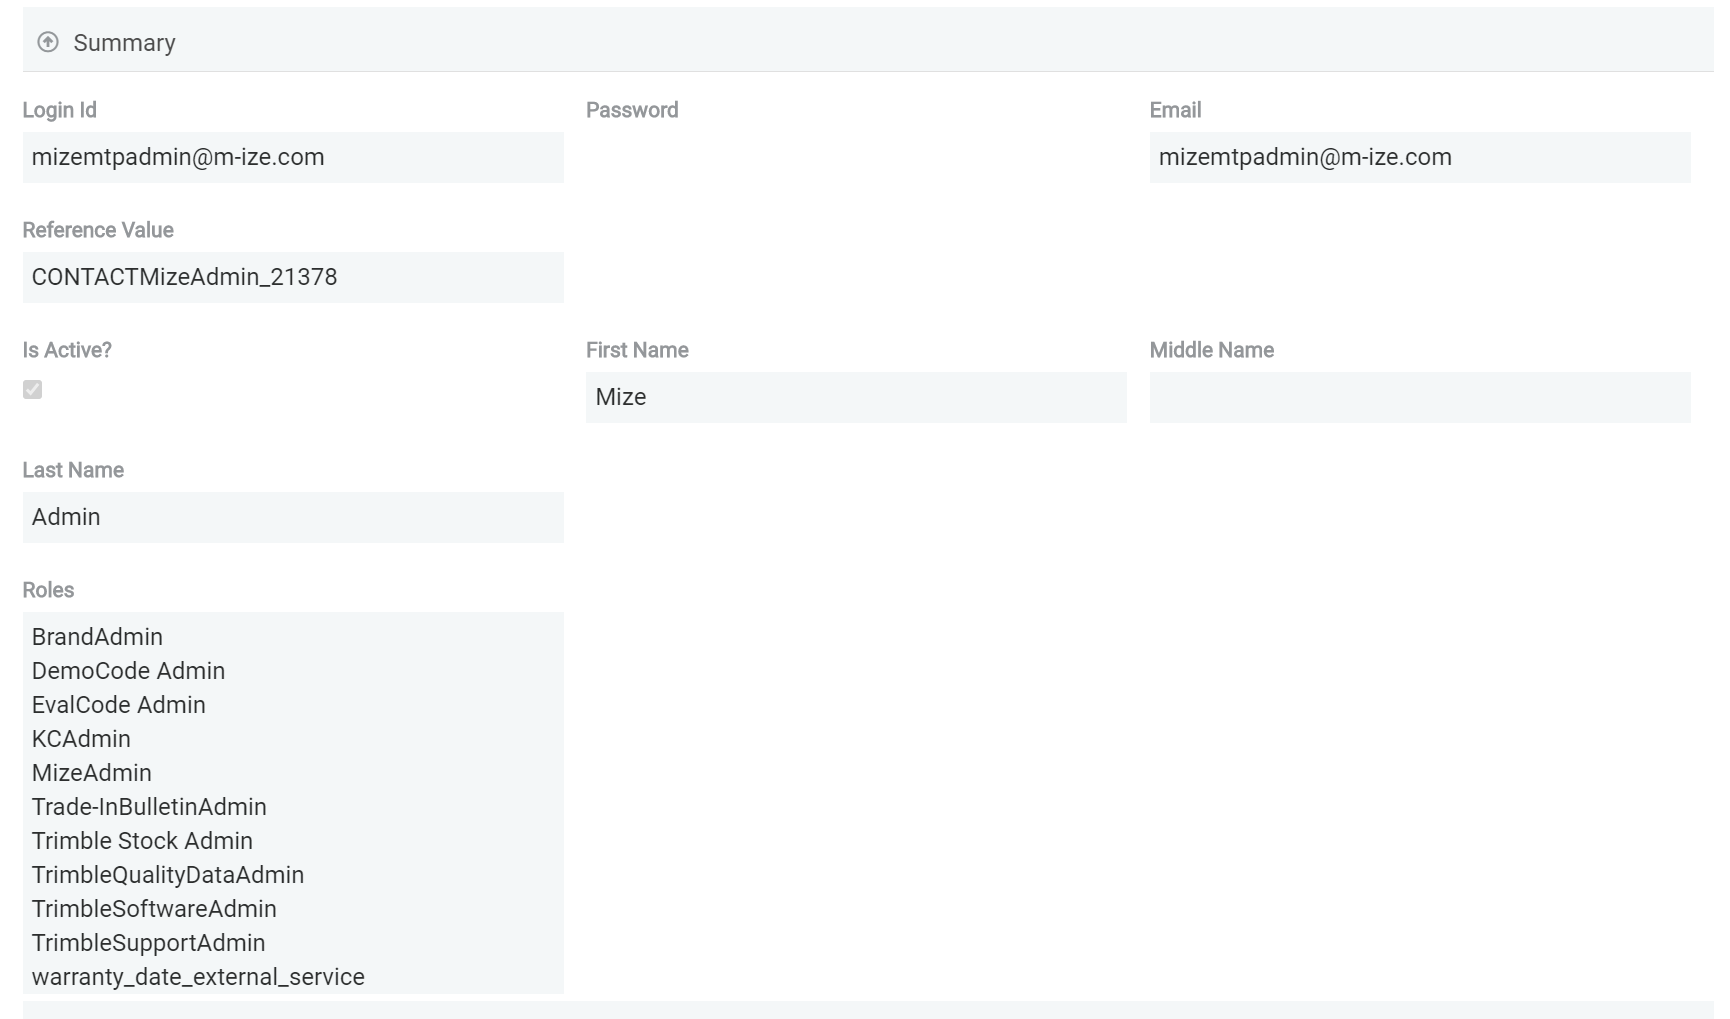Select KCAdmin role
Viewport: 1730px width, 1019px height.
pos(81,739)
